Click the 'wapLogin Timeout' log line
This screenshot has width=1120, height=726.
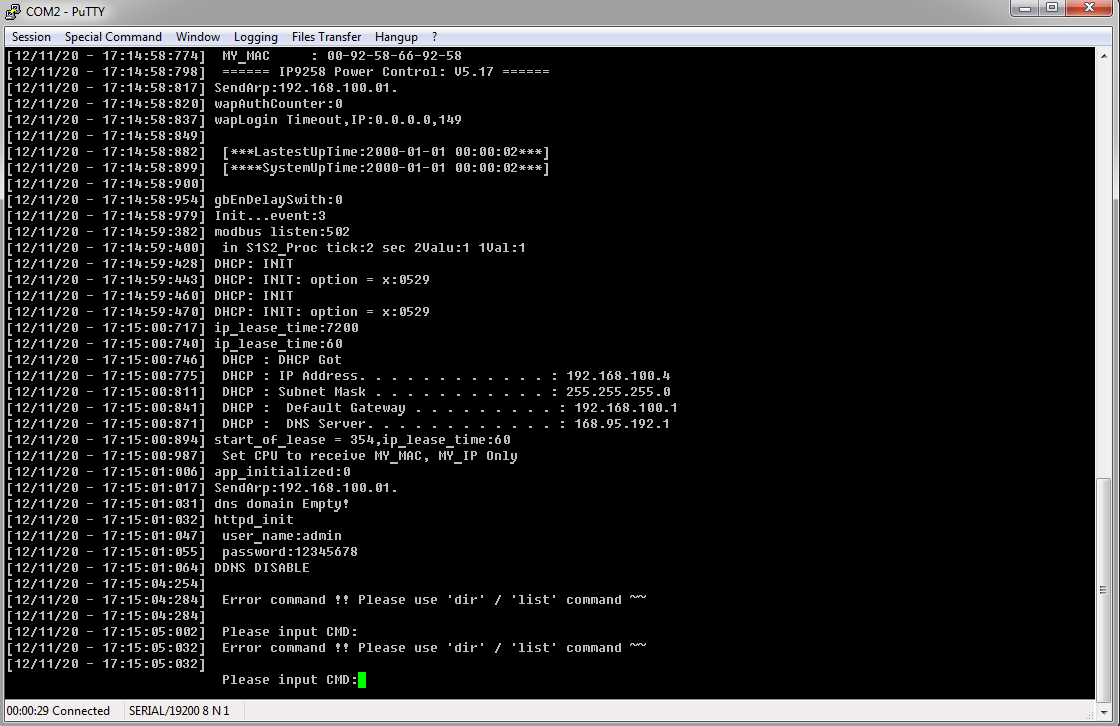click(338, 119)
